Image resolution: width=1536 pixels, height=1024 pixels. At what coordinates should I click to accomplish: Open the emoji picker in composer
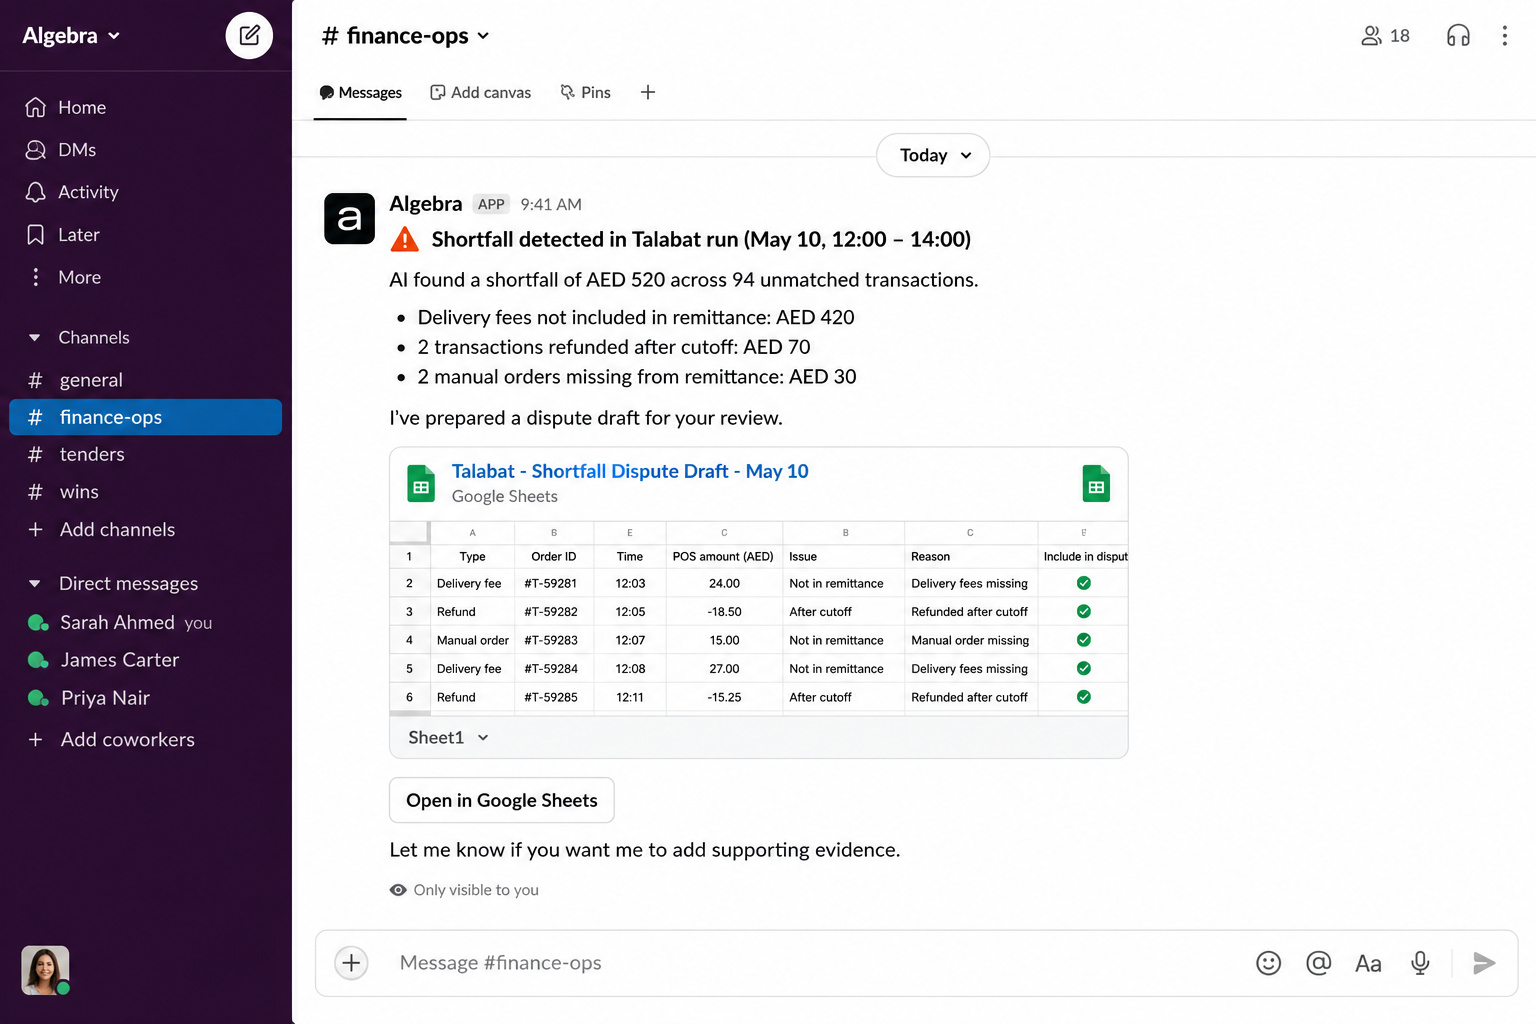click(x=1268, y=963)
